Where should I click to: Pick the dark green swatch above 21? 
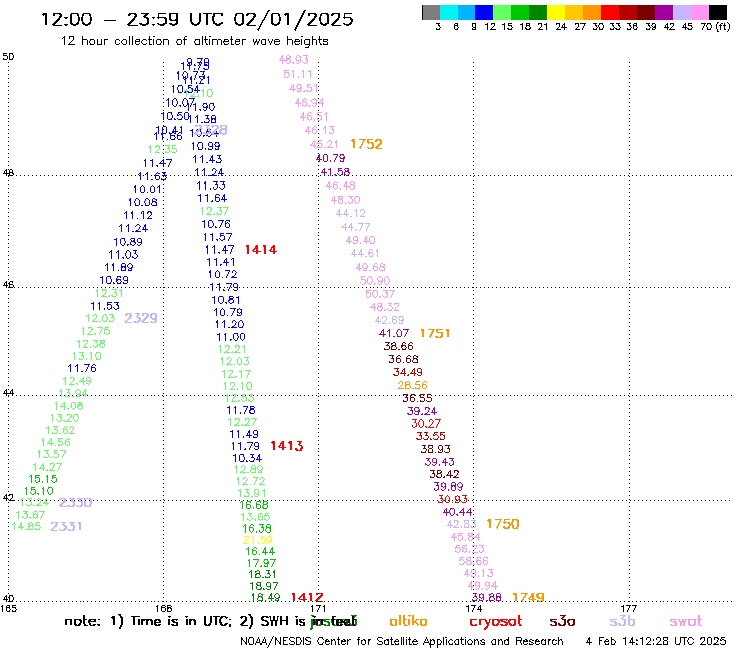538,12
